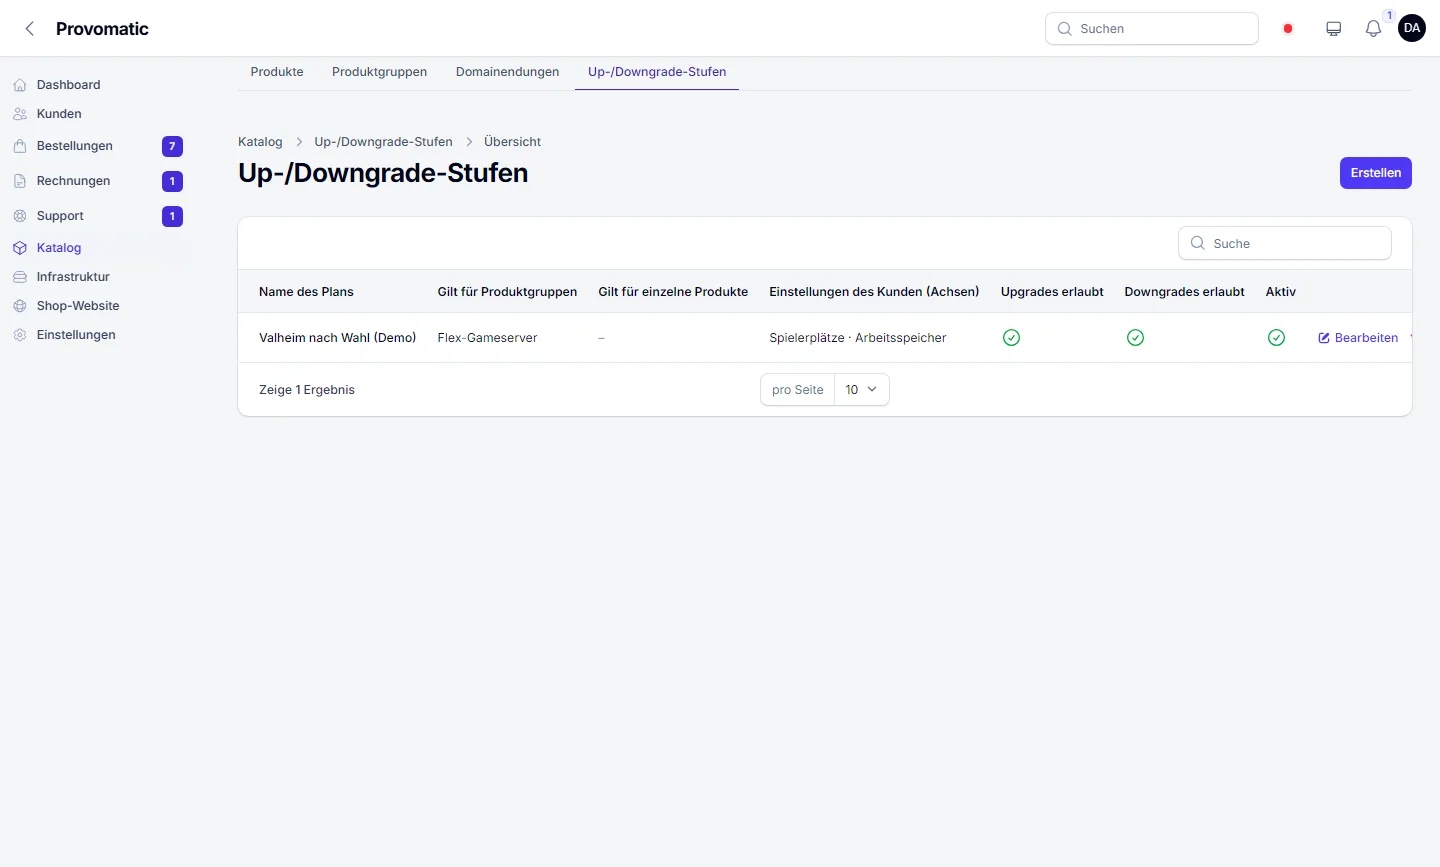Click the Upgrades erlaubt green checkmark
This screenshot has height=867, width=1440.
pyautogui.click(x=1011, y=338)
